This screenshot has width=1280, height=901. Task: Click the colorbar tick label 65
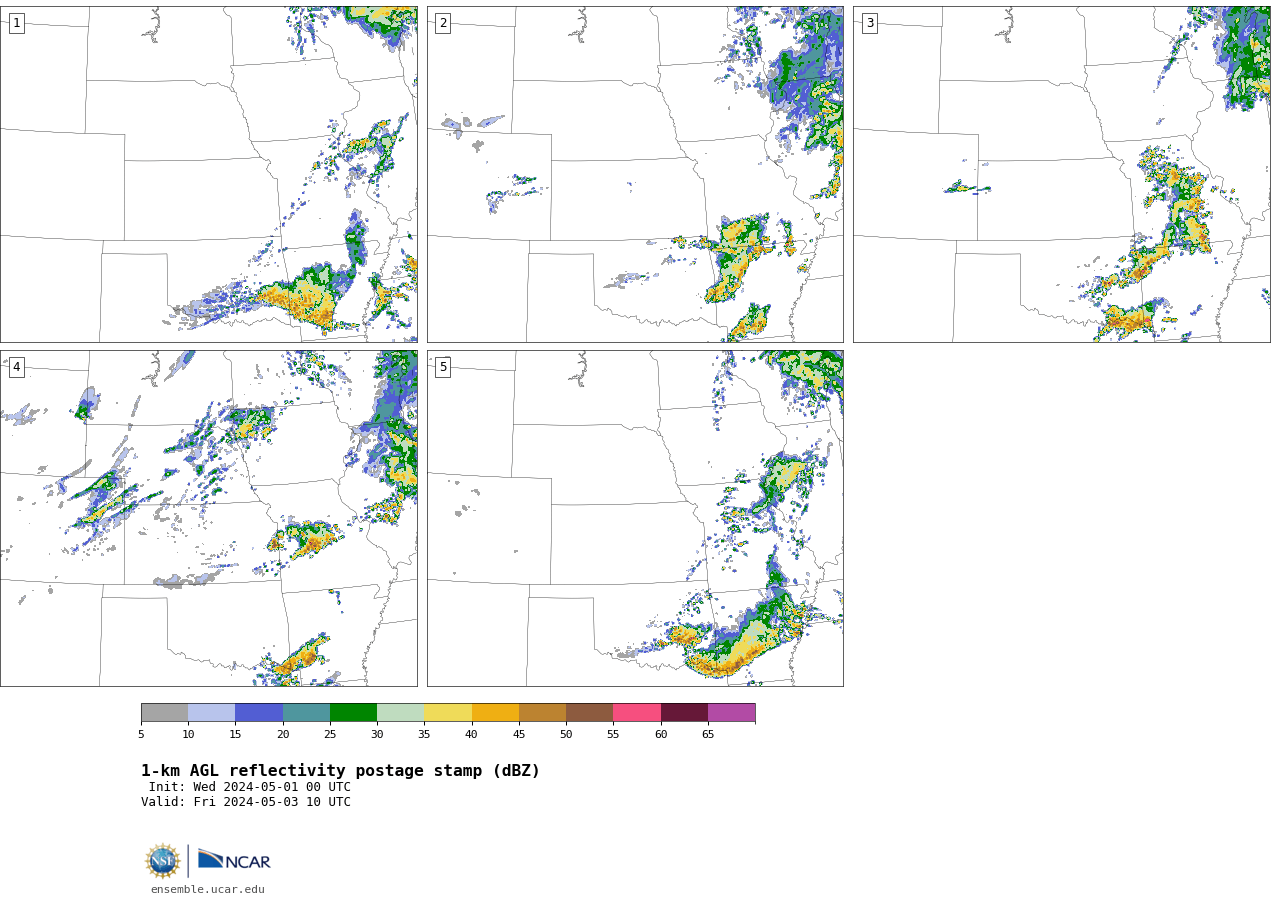(708, 735)
